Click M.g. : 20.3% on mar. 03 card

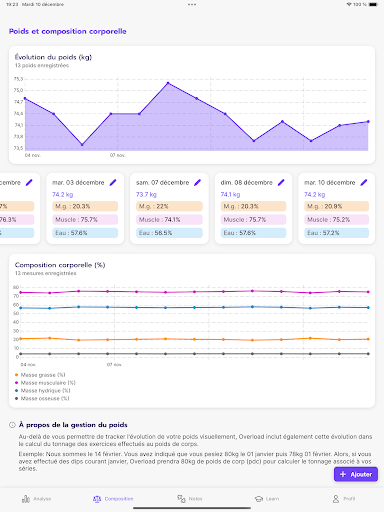click(85, 206)
